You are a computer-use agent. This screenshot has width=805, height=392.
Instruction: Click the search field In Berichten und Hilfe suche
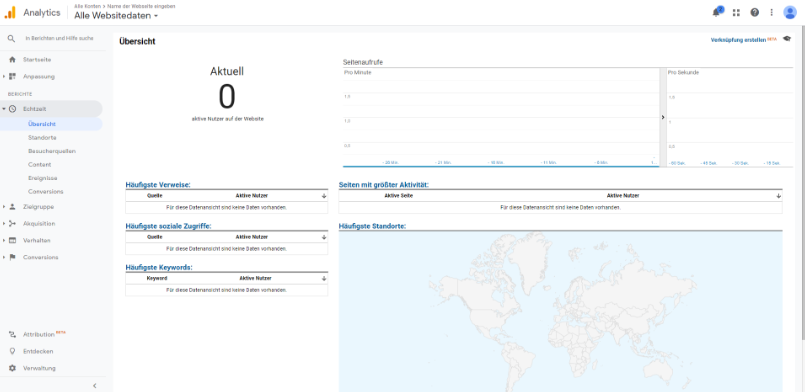click(60, 38)
